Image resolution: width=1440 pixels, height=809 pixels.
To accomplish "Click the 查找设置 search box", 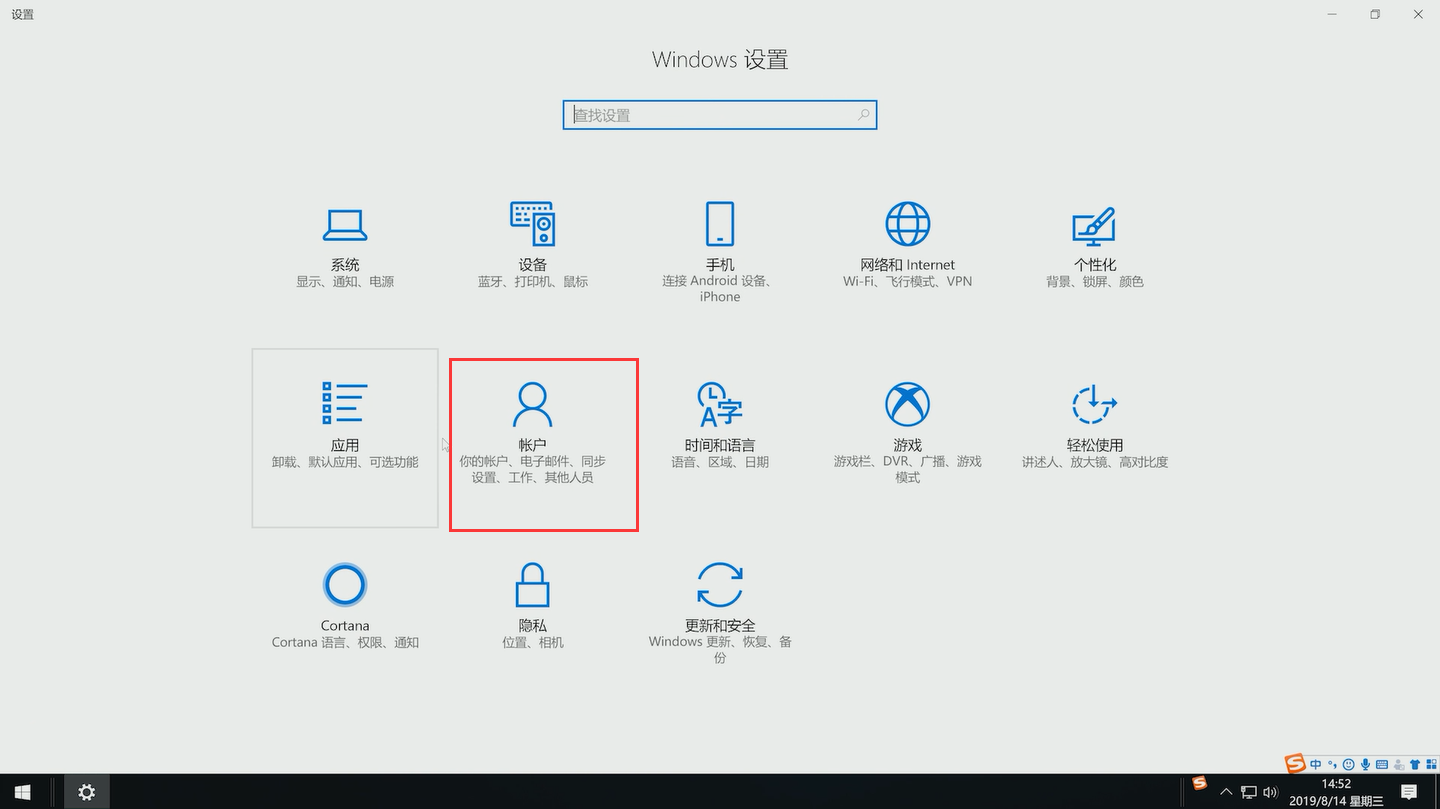I will click(x=720, y=115).
